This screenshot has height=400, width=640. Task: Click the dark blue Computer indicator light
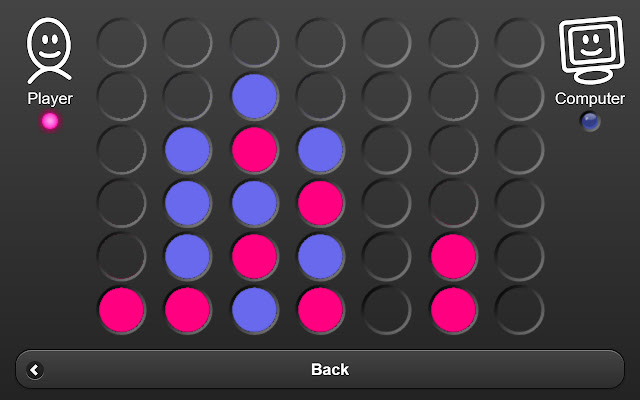(x=590, y=121)
